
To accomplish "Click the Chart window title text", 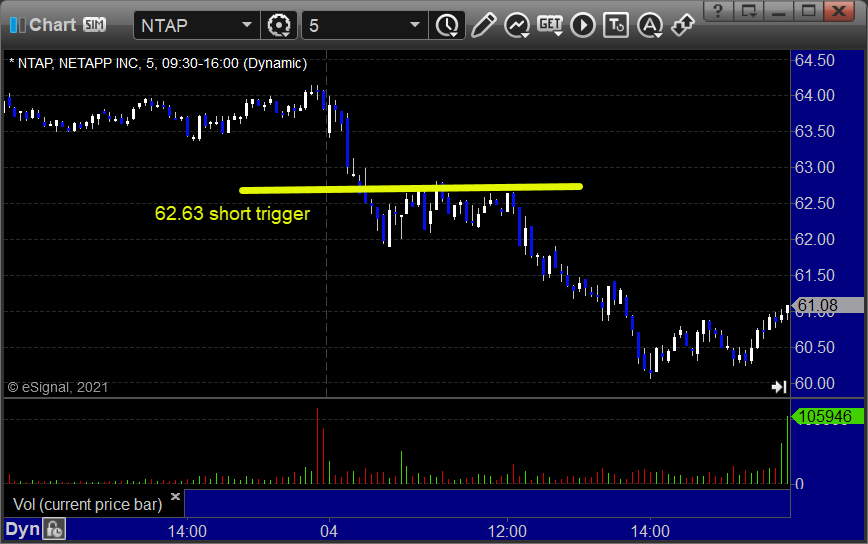I will (x=53, y=25).
